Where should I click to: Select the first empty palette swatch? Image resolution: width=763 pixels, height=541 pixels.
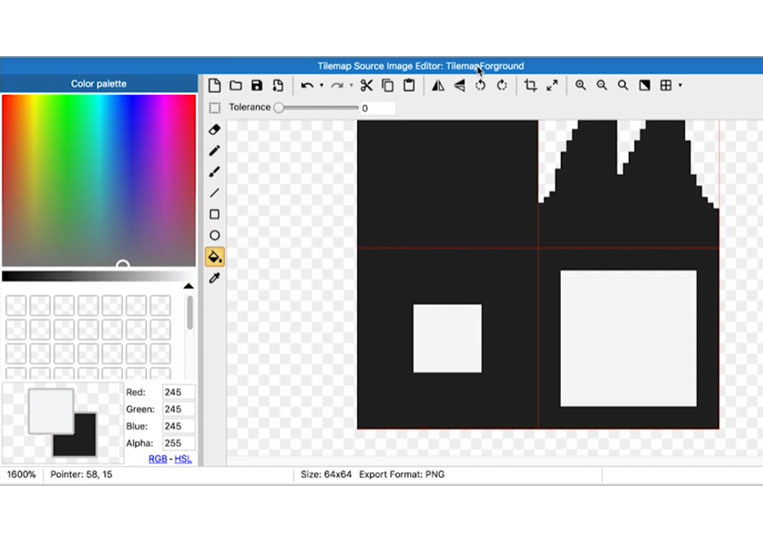tap(16, 306)
